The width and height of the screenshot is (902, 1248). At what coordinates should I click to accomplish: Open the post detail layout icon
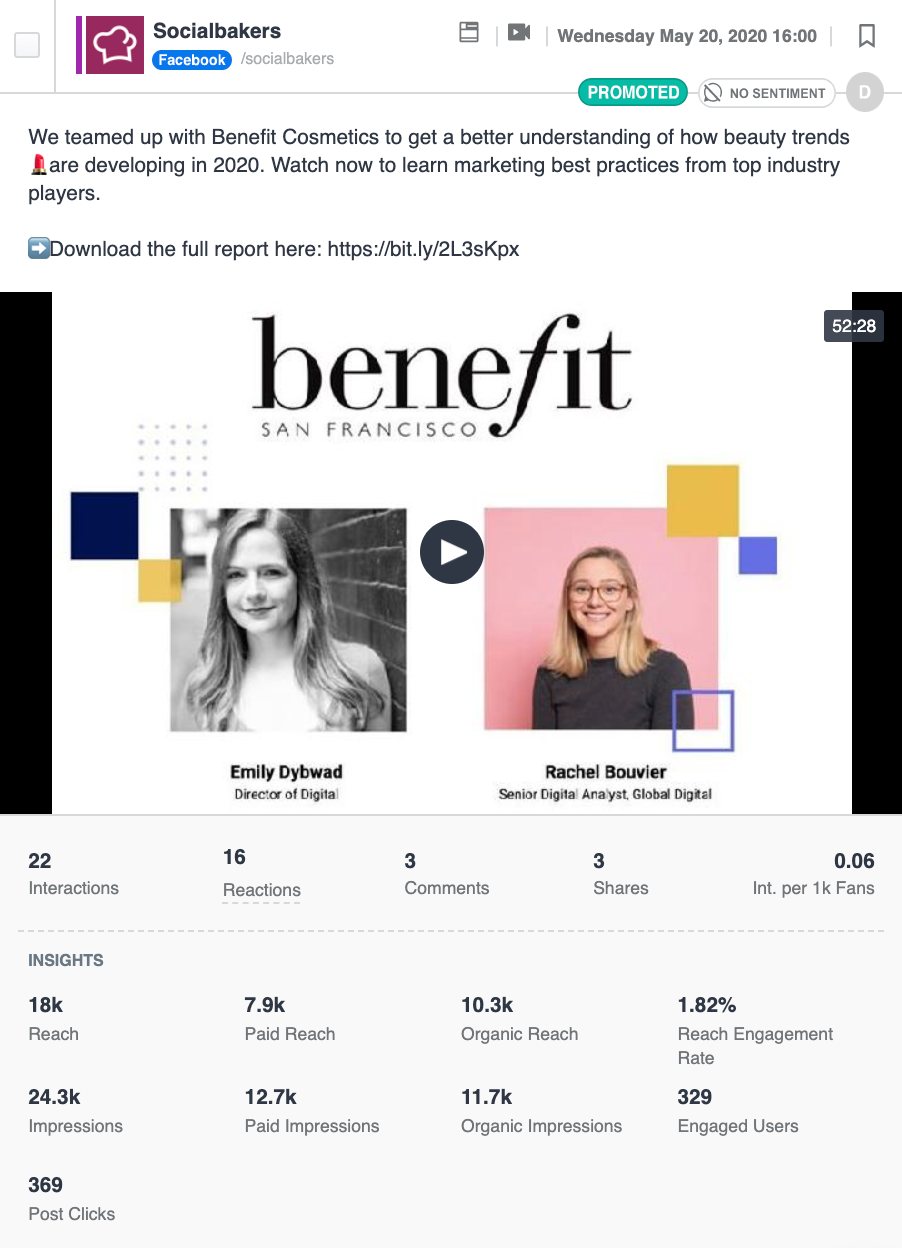coord(469,32)
